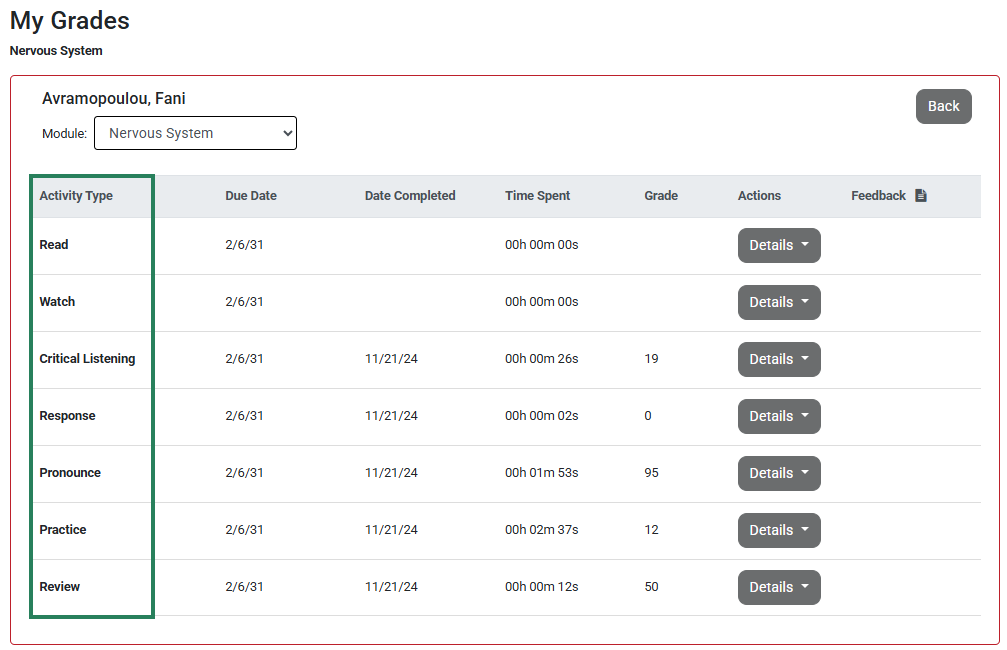Click the Back button
1007x650 pixels.
coord(942,106)
